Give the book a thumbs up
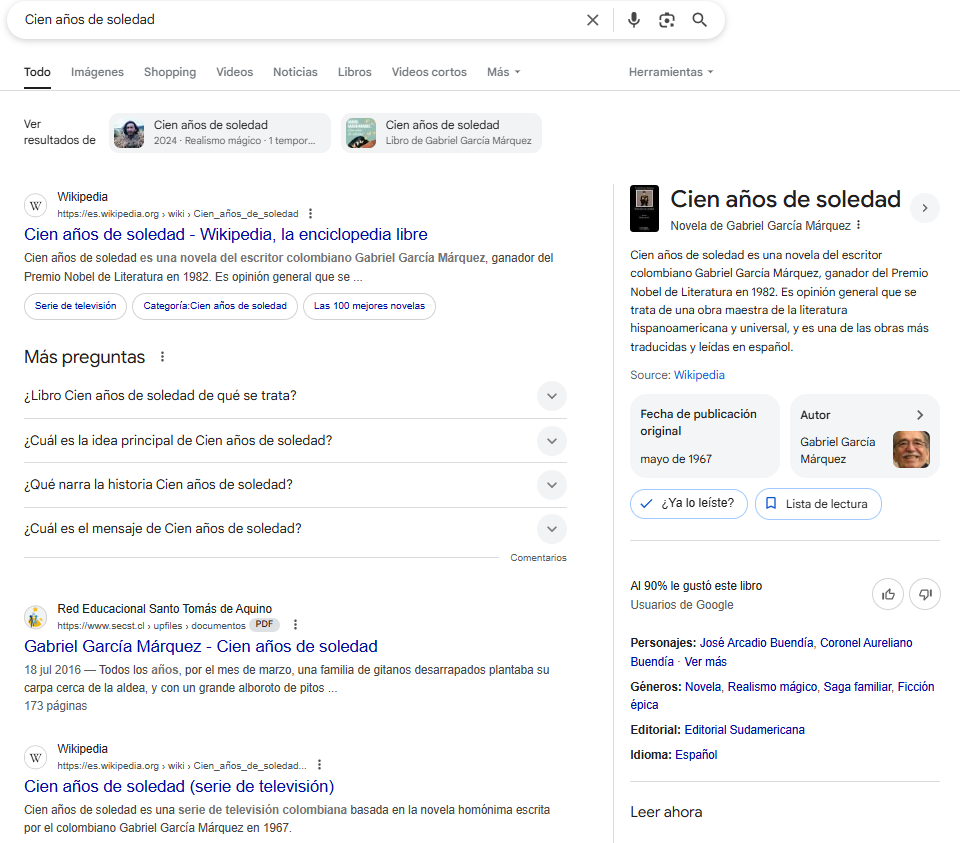960x843 pixels. [888, 595]
